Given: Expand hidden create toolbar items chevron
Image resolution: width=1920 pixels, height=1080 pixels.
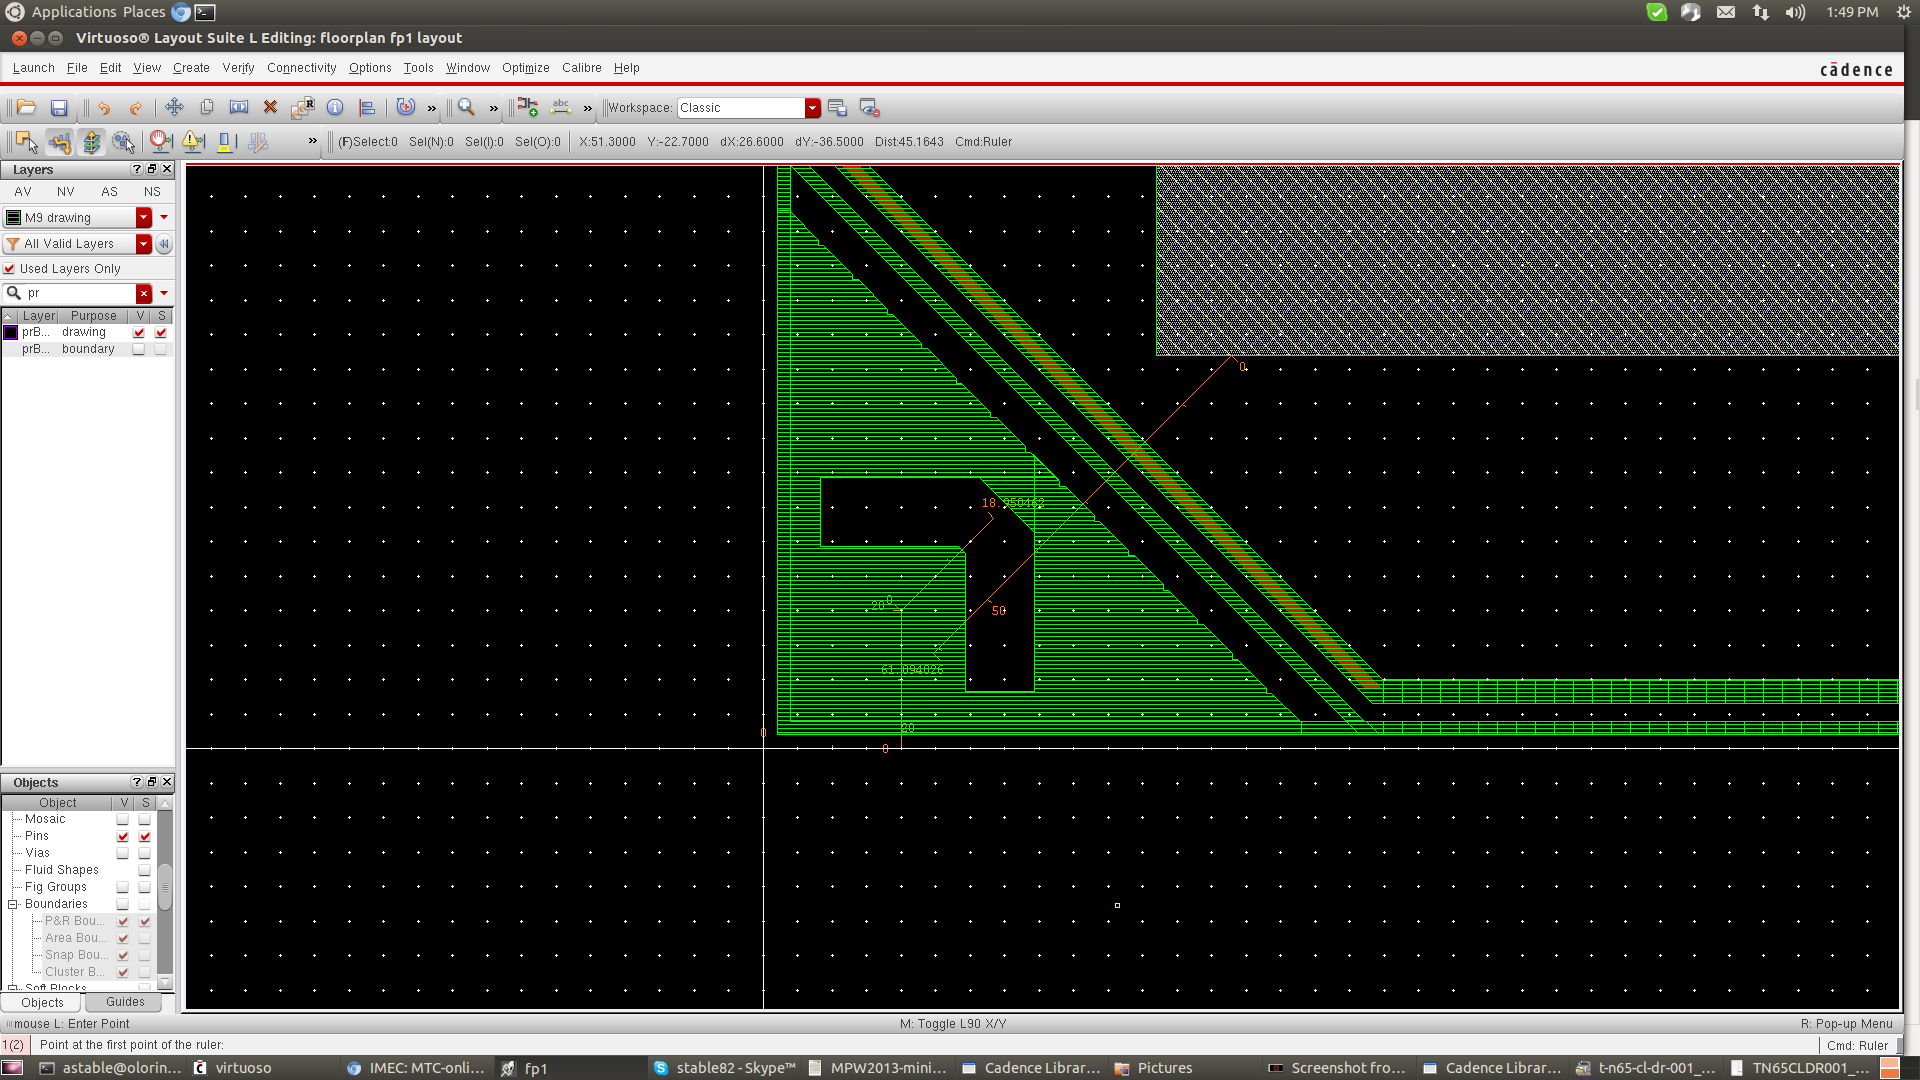Looking at the screenshot, I should [588, 108].
